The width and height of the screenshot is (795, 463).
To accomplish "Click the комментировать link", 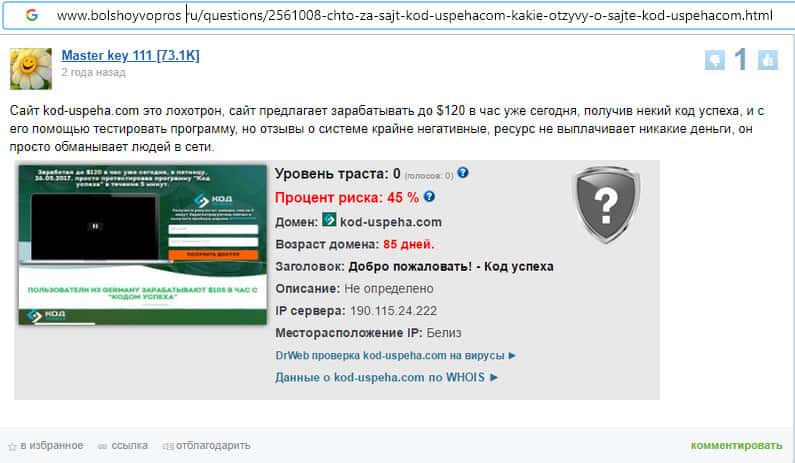I will 736,445.
